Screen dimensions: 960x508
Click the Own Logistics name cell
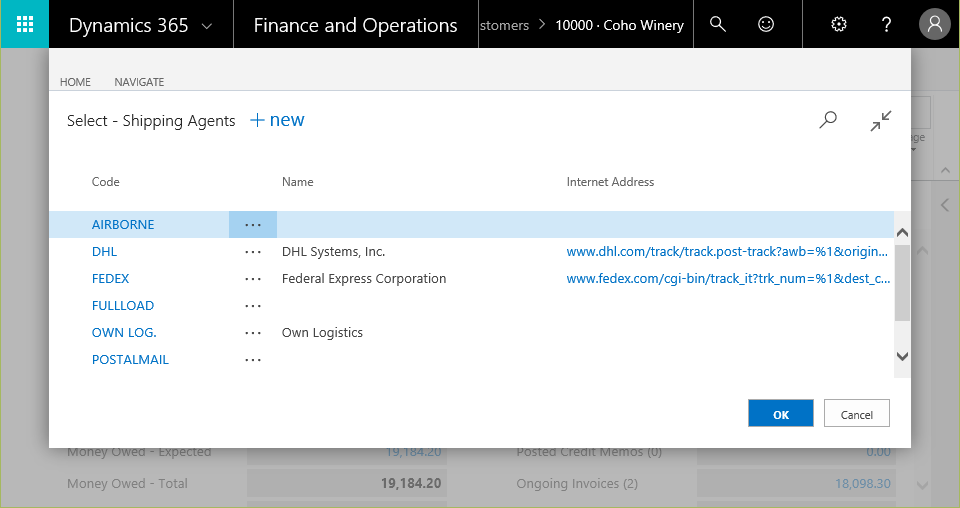point(322,332)
